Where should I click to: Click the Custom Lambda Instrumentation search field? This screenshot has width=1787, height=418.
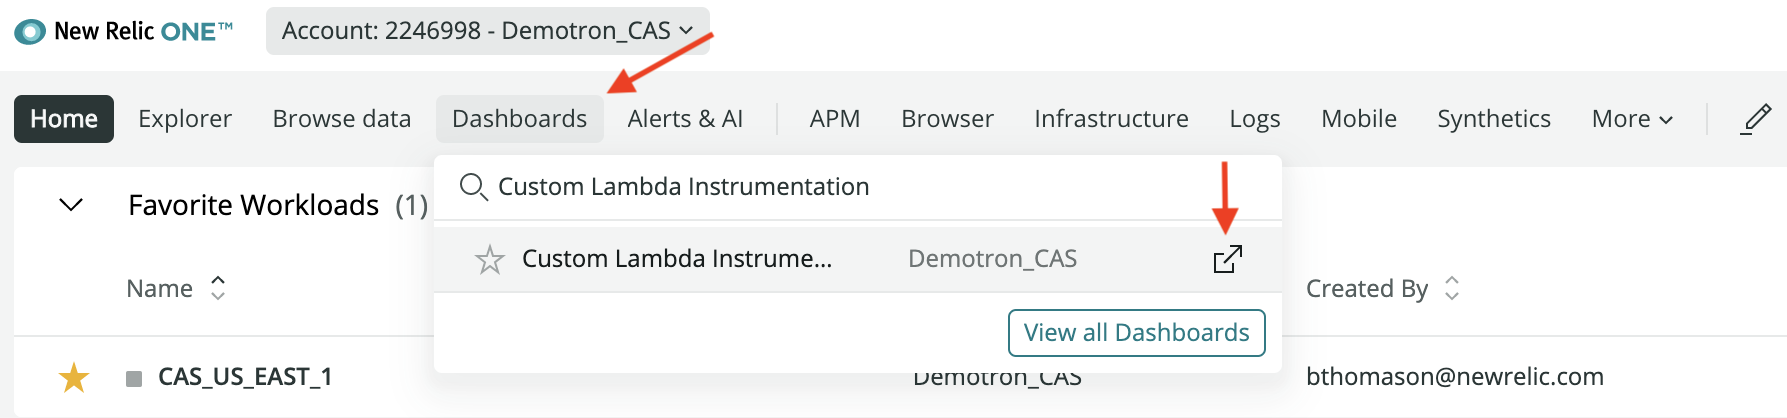click(858, 187)
